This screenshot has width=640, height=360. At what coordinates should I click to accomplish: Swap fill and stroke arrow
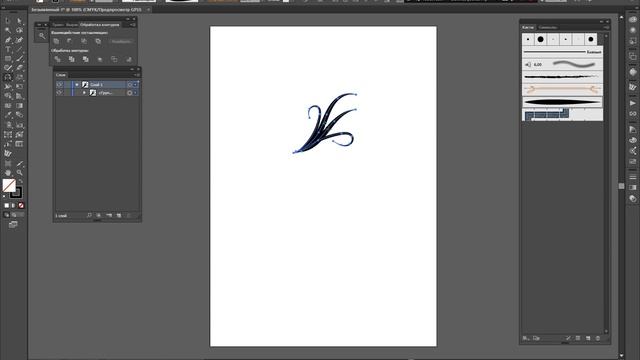click(20, 181)
